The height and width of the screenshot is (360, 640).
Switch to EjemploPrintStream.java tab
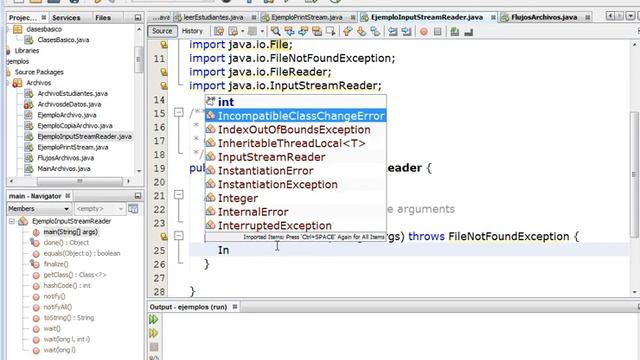307,17
